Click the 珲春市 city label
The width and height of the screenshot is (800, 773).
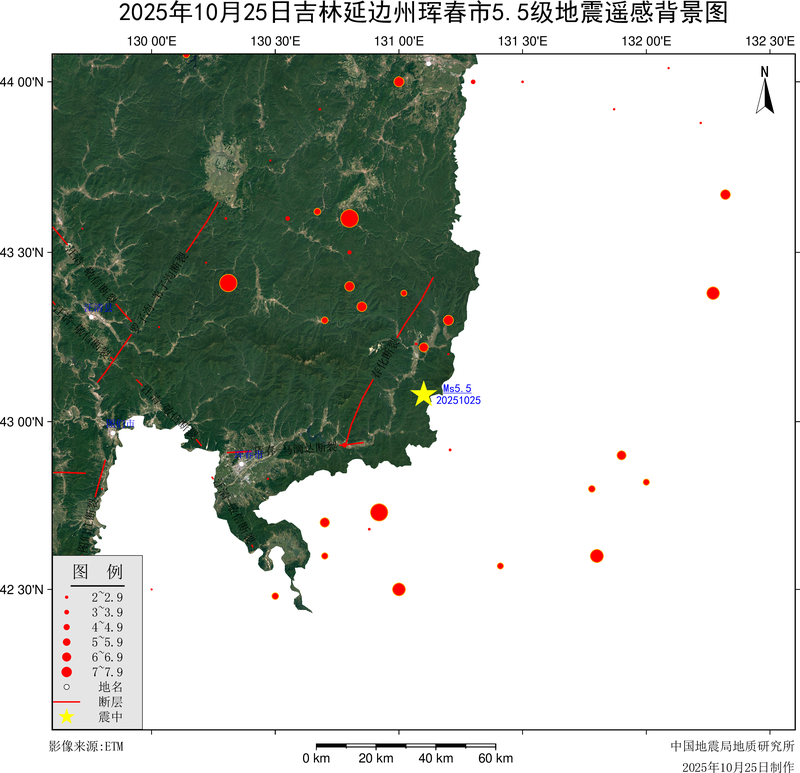point(244,453)
